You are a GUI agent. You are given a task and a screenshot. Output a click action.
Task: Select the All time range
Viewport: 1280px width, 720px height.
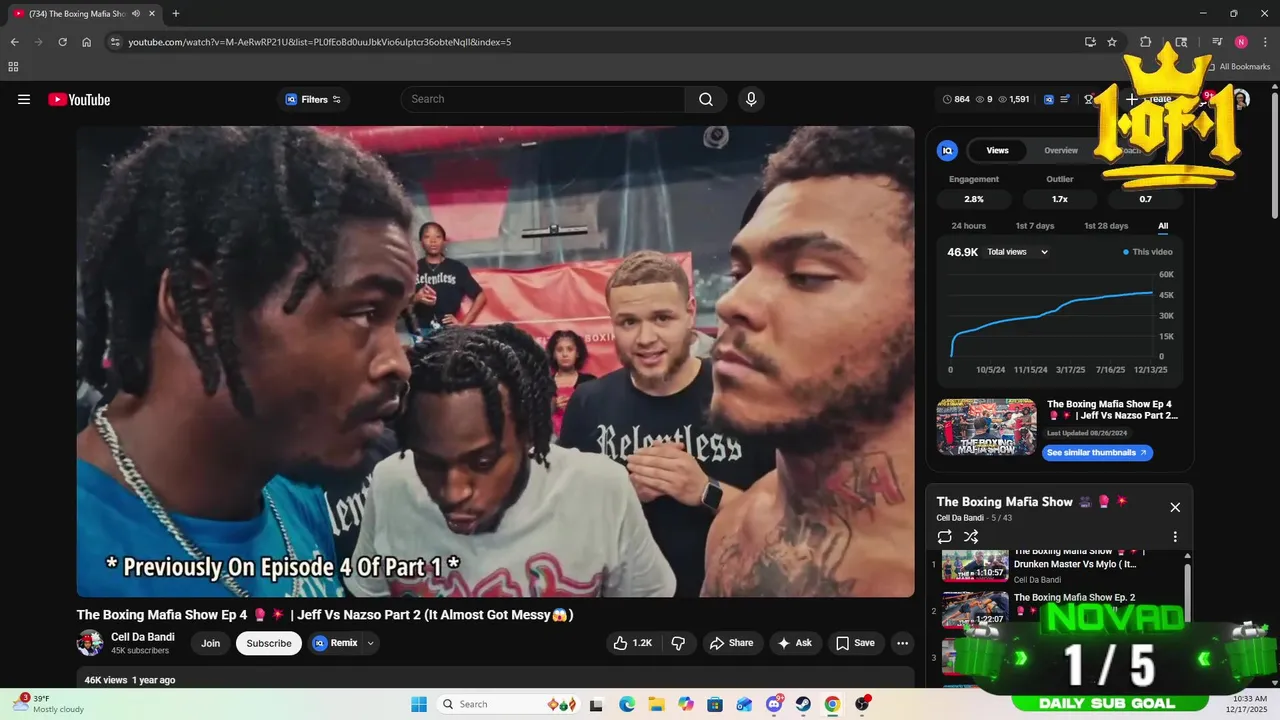[x=1163, y=226]
